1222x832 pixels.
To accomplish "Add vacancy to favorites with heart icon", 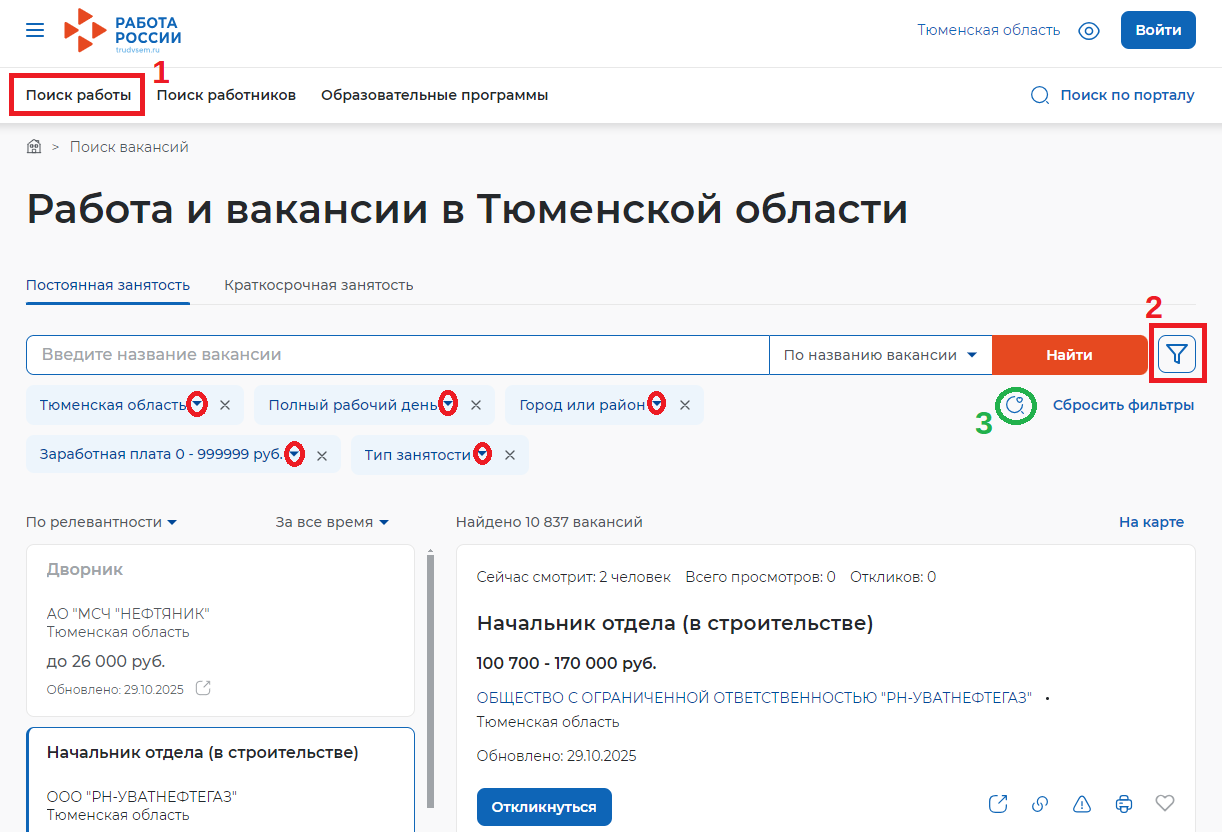I will pos(1164,803).
